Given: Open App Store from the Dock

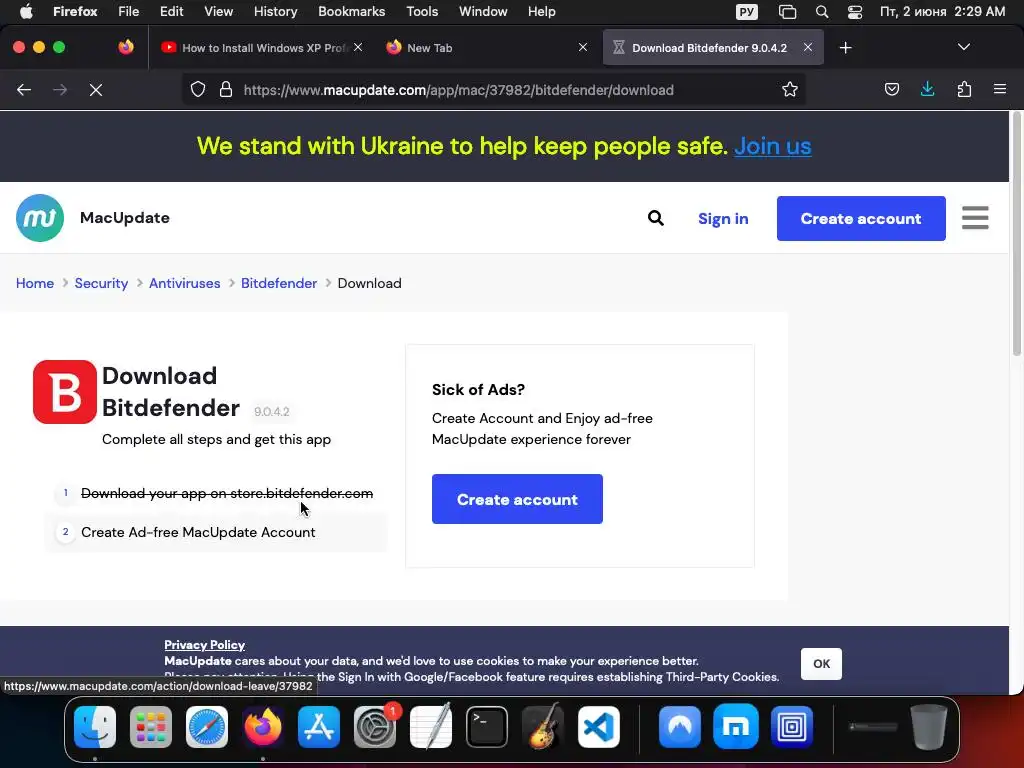Looking at the screenshot, I should point(319,726).
